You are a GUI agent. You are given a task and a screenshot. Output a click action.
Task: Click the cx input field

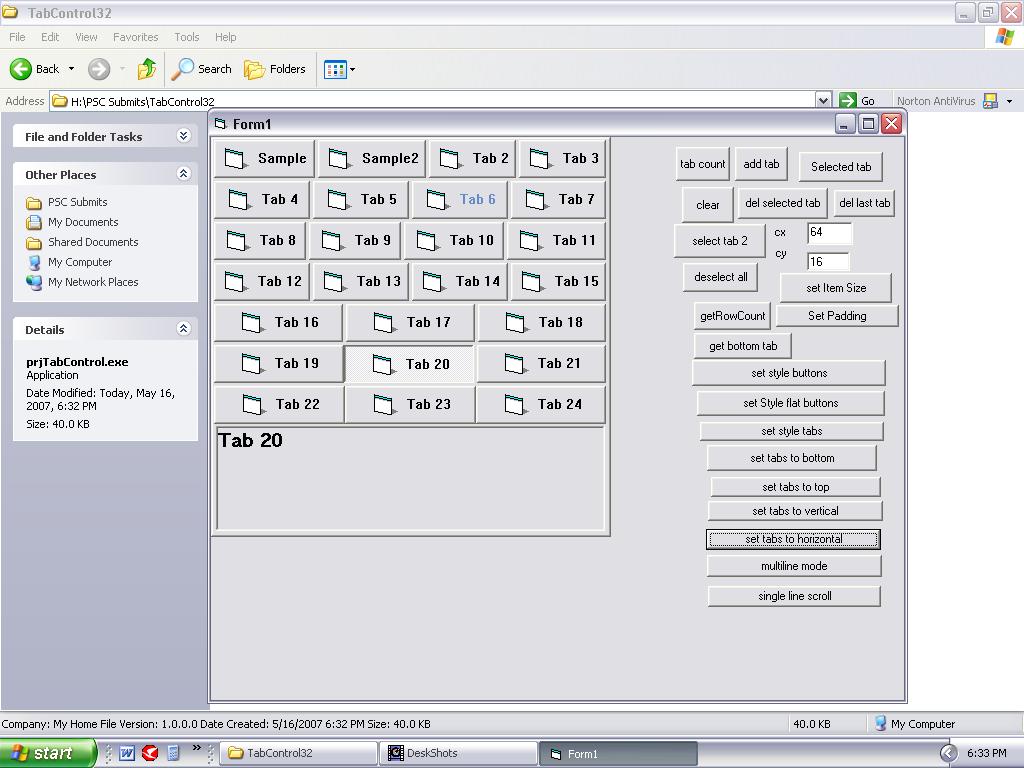pos(829,233)
